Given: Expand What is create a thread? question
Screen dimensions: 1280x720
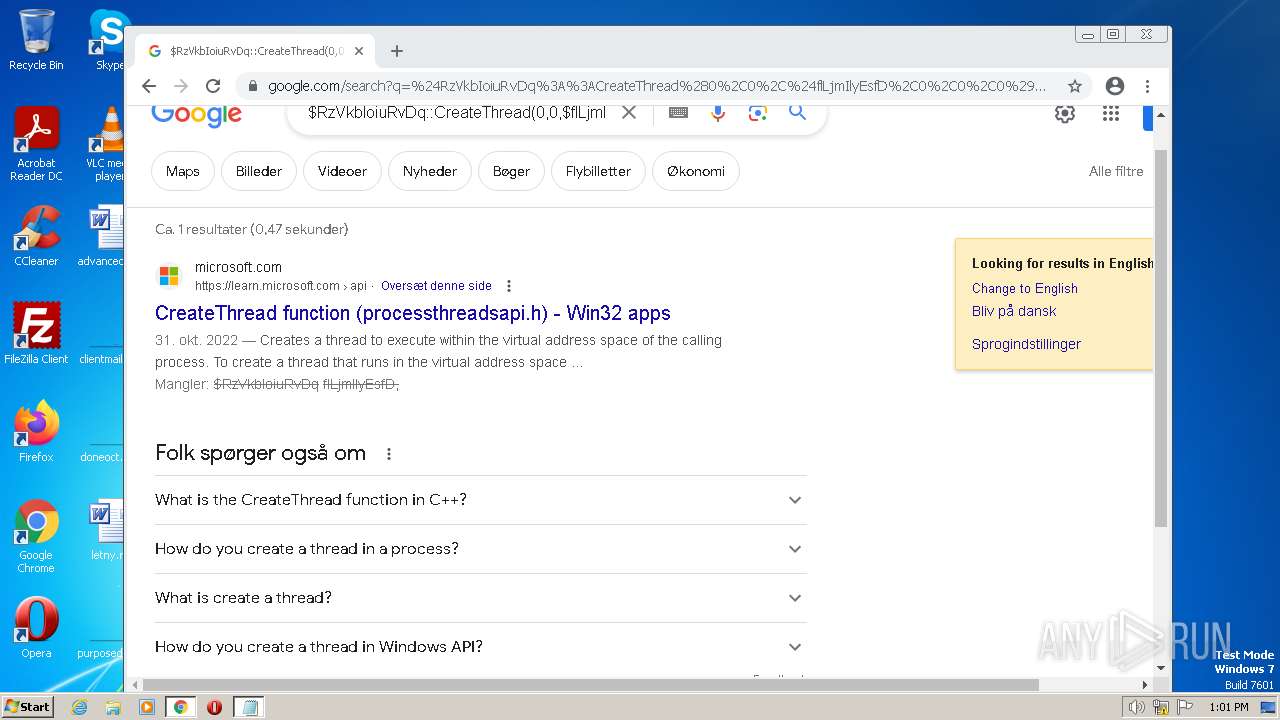Looking at the screenshot, I should pos(480,598).
